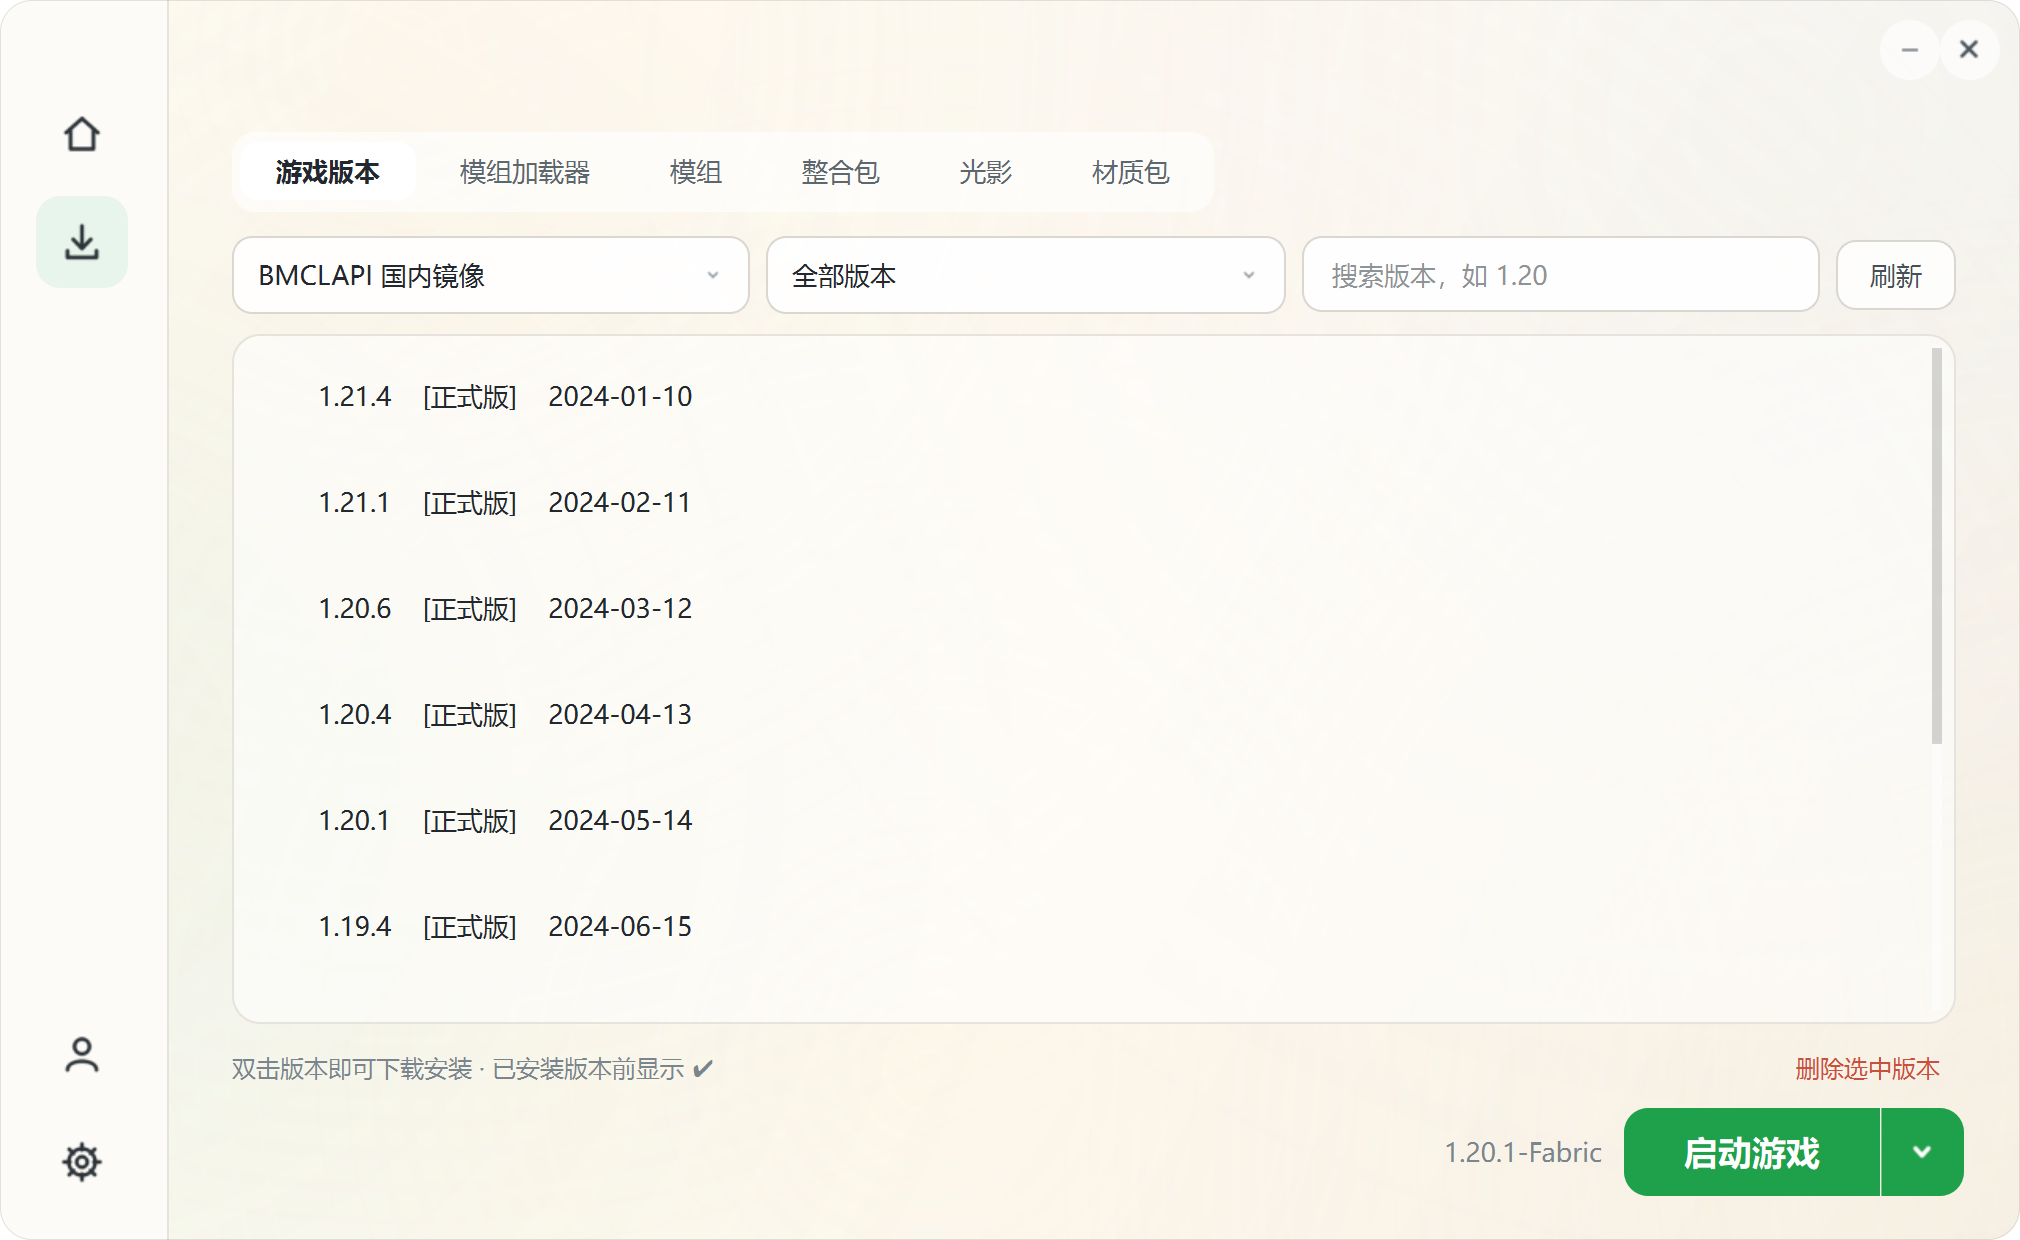Switch to 整合包 tab

(841, 172)
